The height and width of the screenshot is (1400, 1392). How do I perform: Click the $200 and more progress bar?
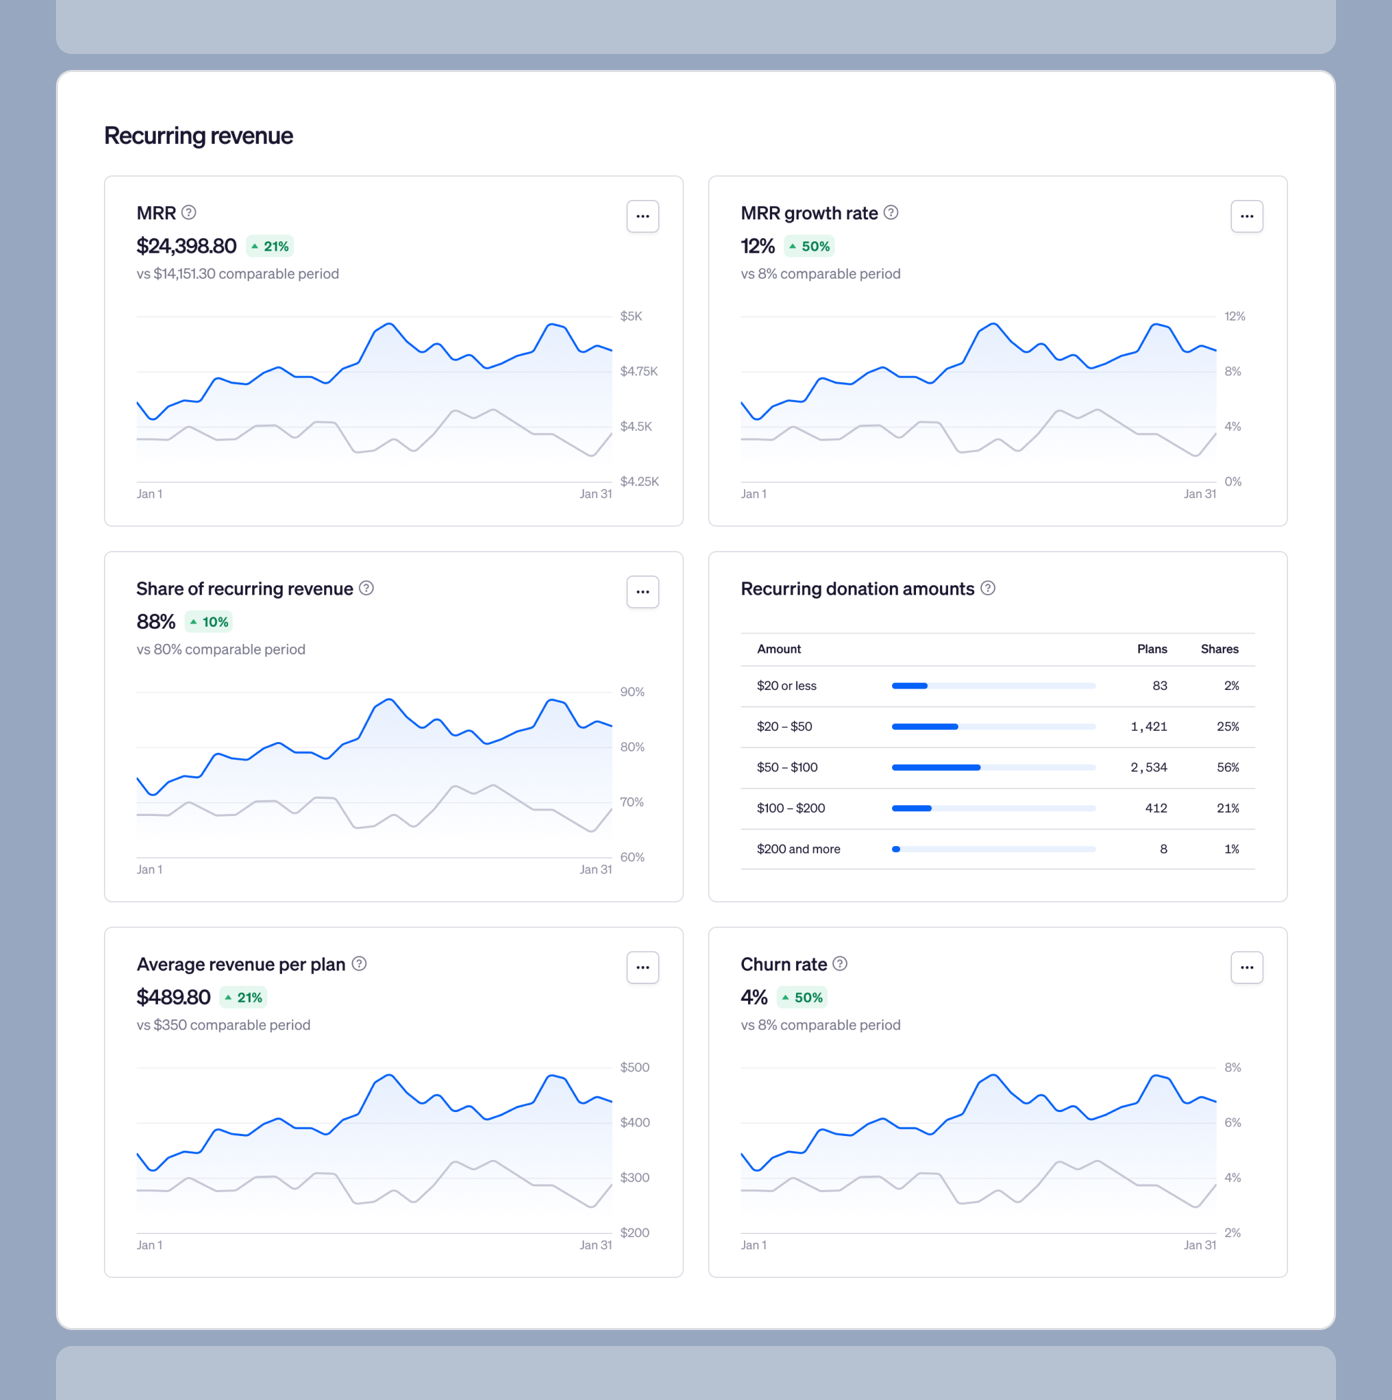(993, 848)
